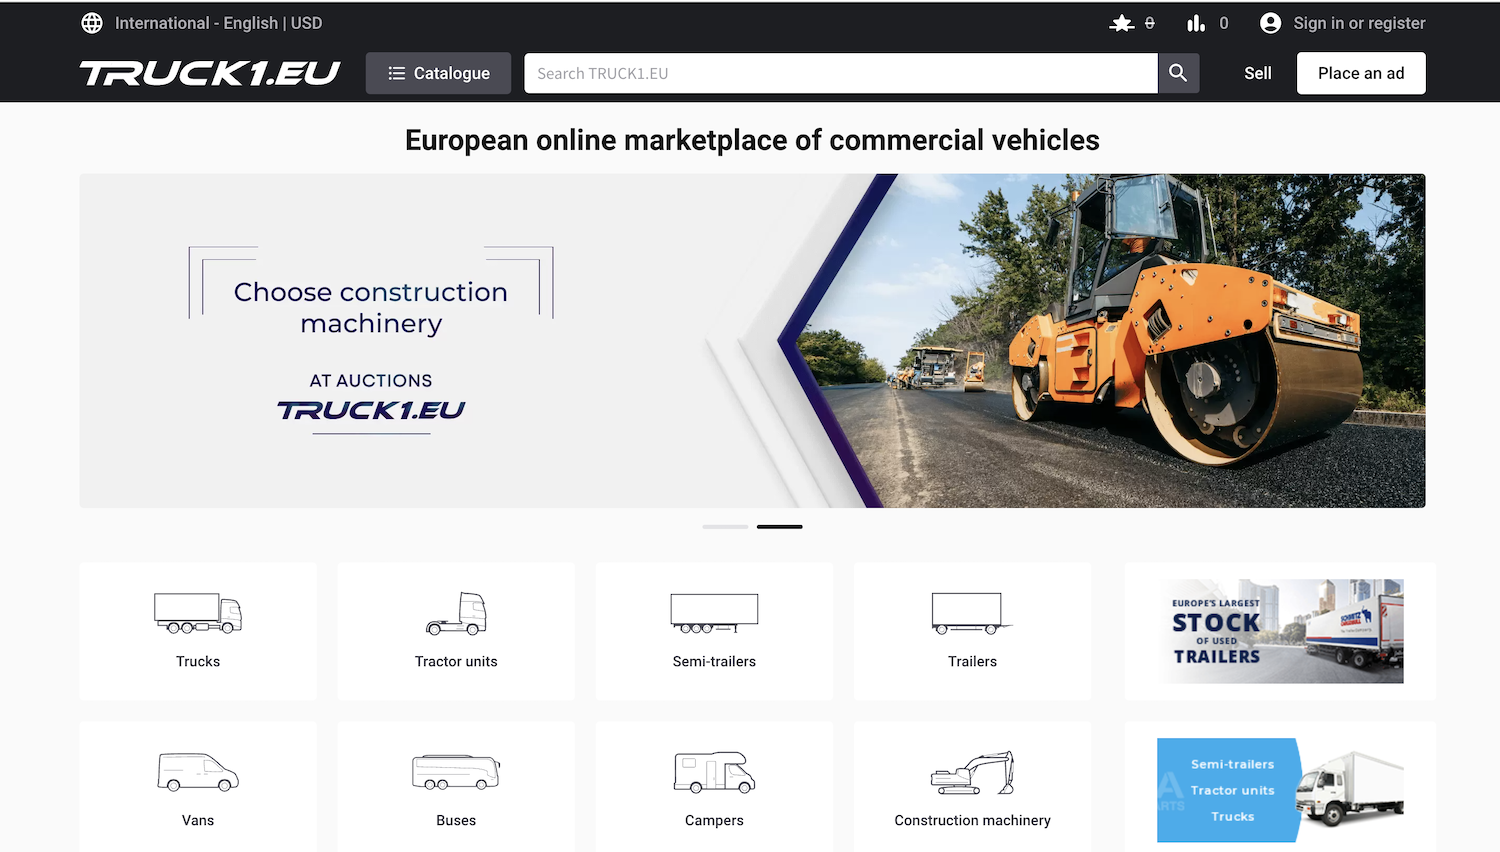Click the Place an ad button
This screenshot has height=852, width=1500.
click(x=1361, y=73)
